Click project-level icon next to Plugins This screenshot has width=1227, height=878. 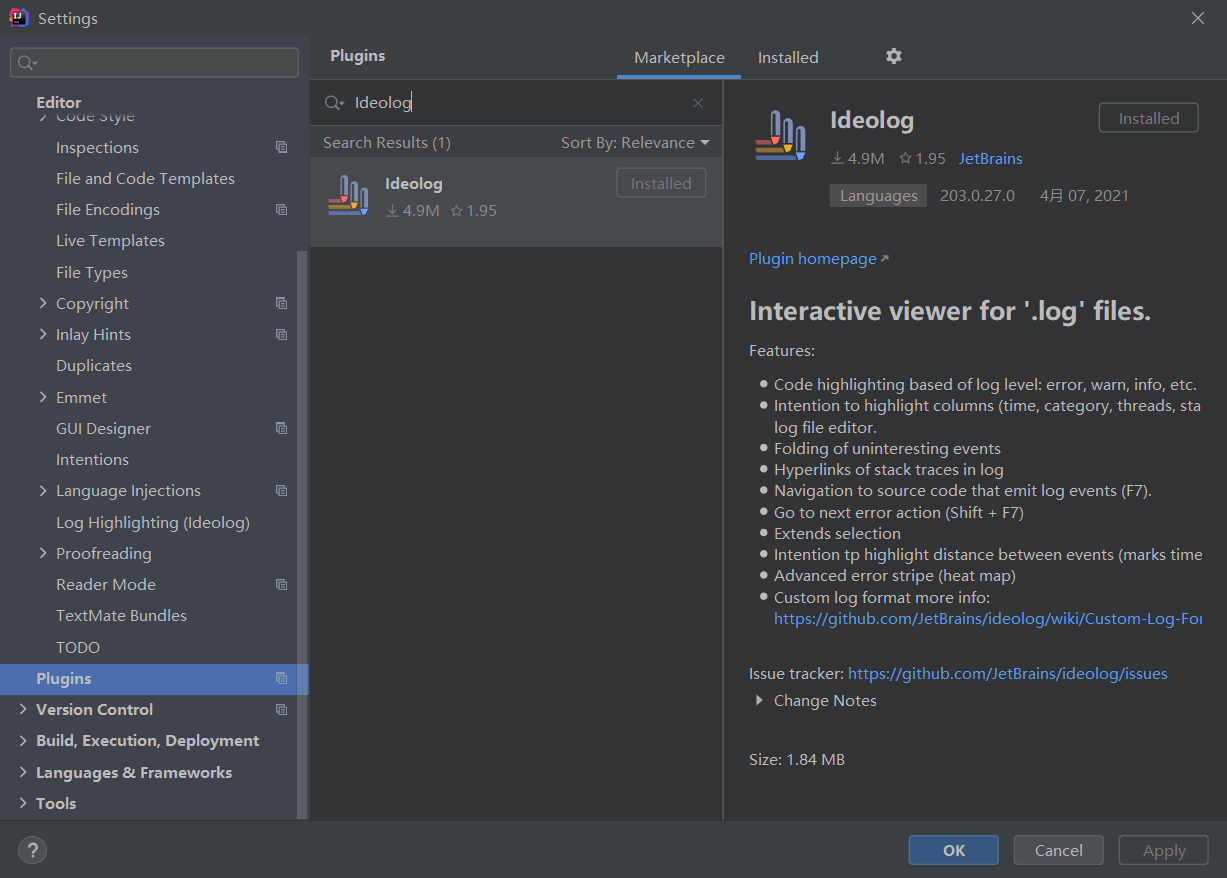pyautogui.click(x=281, y=678)
